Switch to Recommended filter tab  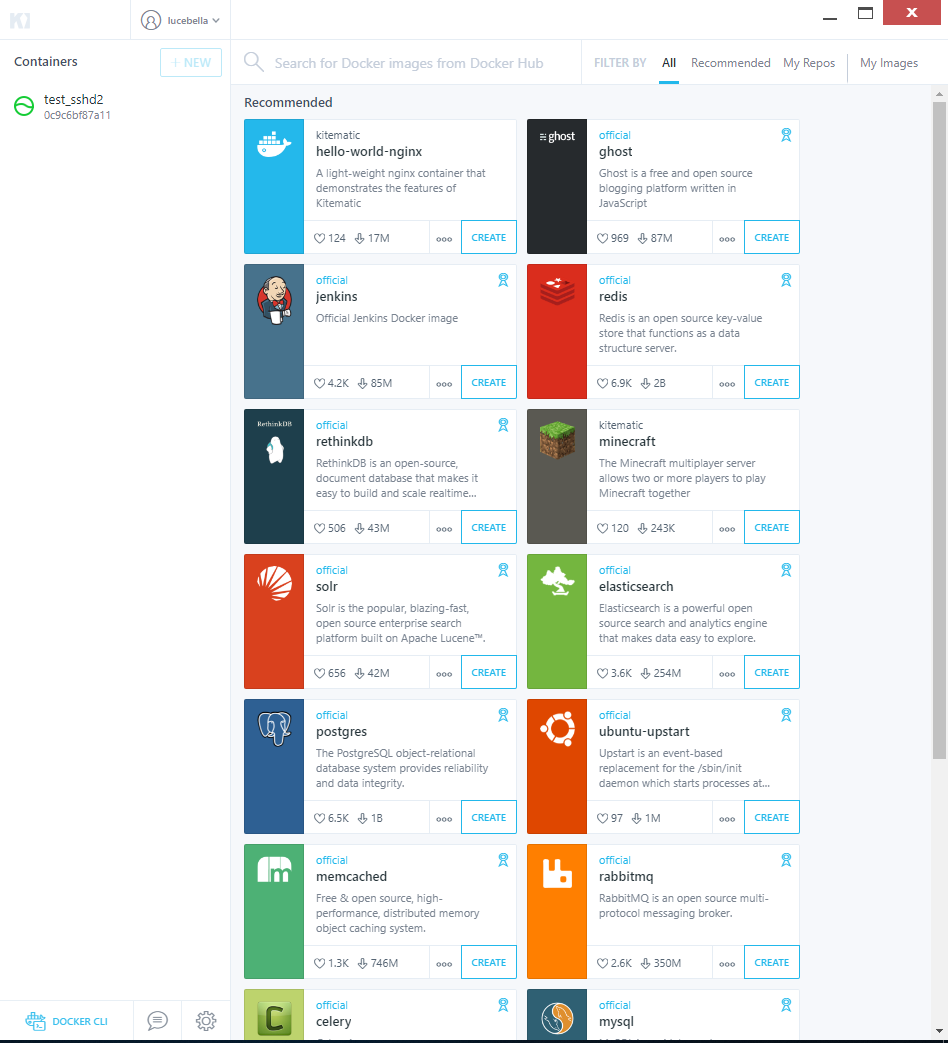coord(730,63)
